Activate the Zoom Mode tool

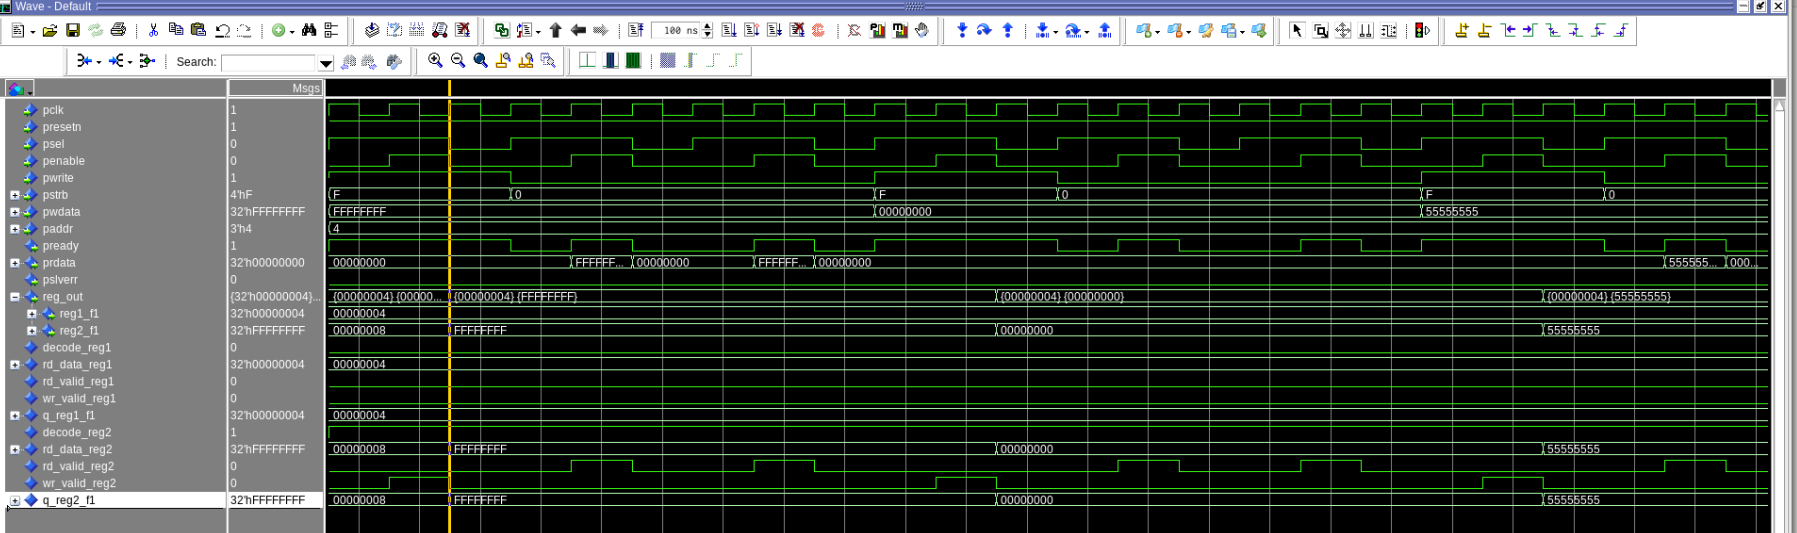[x=1320, y=31]
